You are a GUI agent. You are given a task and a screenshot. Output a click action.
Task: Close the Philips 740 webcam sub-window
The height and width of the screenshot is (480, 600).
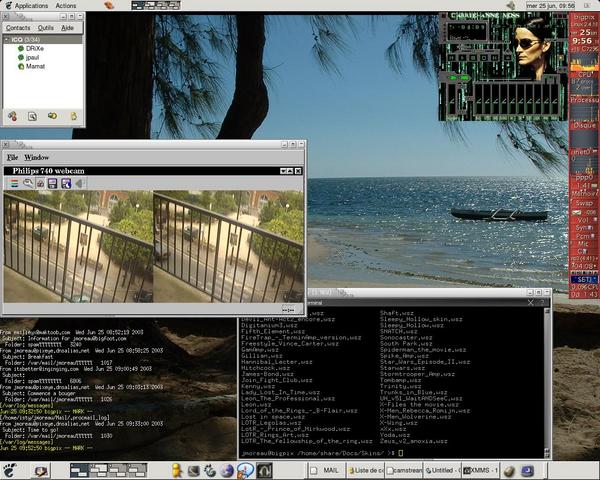[298, 171]
